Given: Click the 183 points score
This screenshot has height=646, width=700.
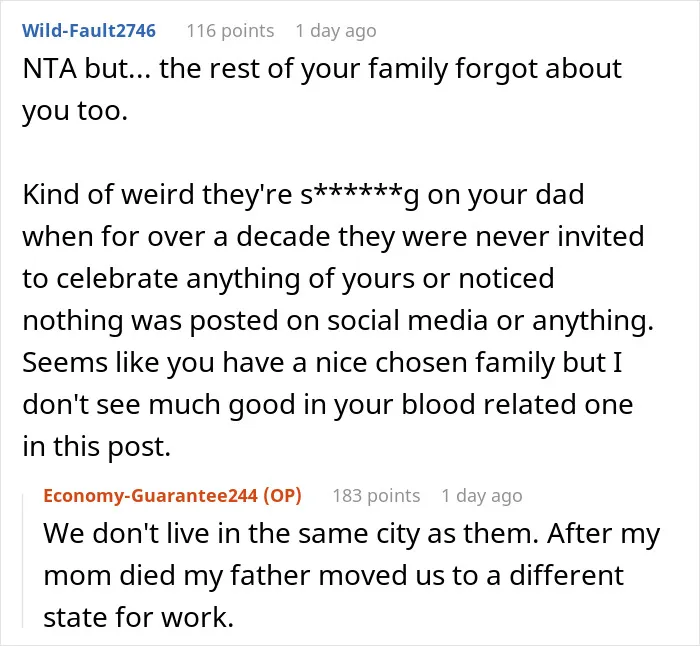Looking at the screenshot, I should click(376, 496).
